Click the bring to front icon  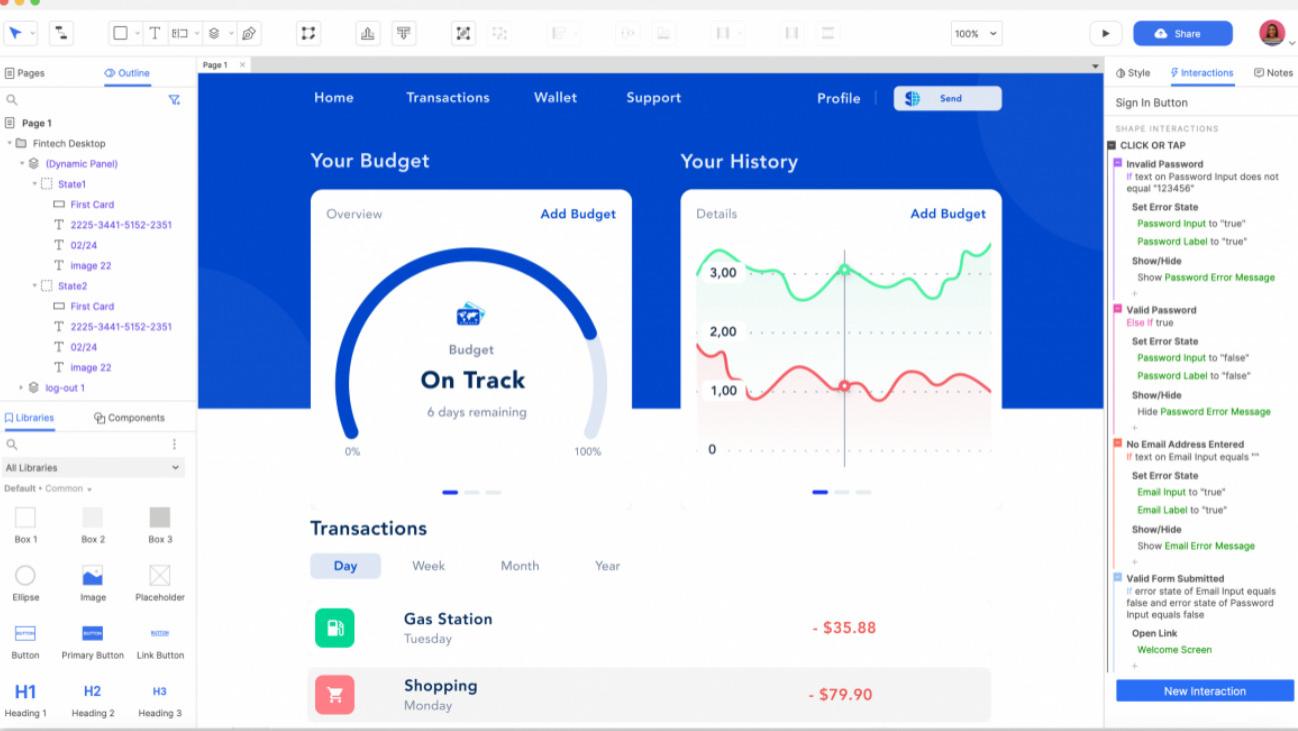[368, 33]
